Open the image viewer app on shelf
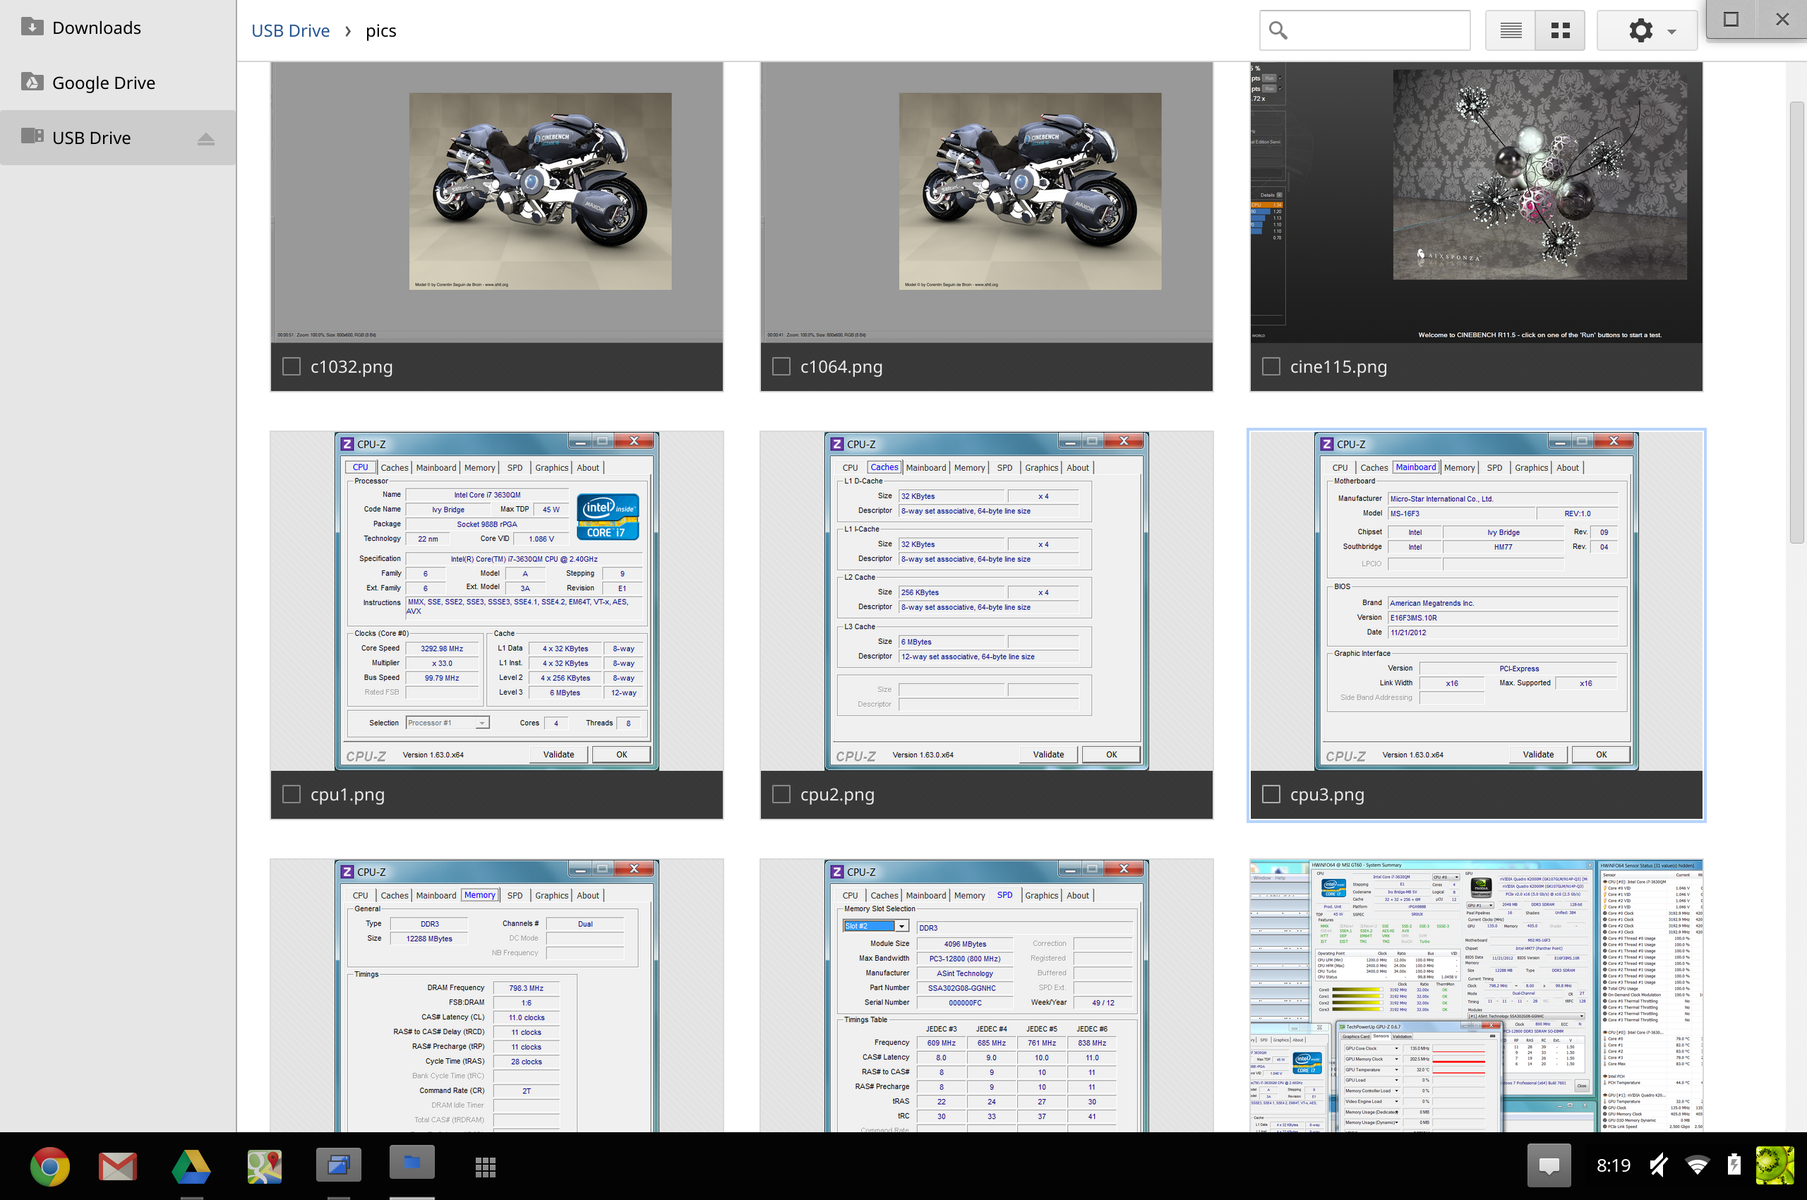The width and height of the screenshot is (1807, 1200). point(338,1166)
